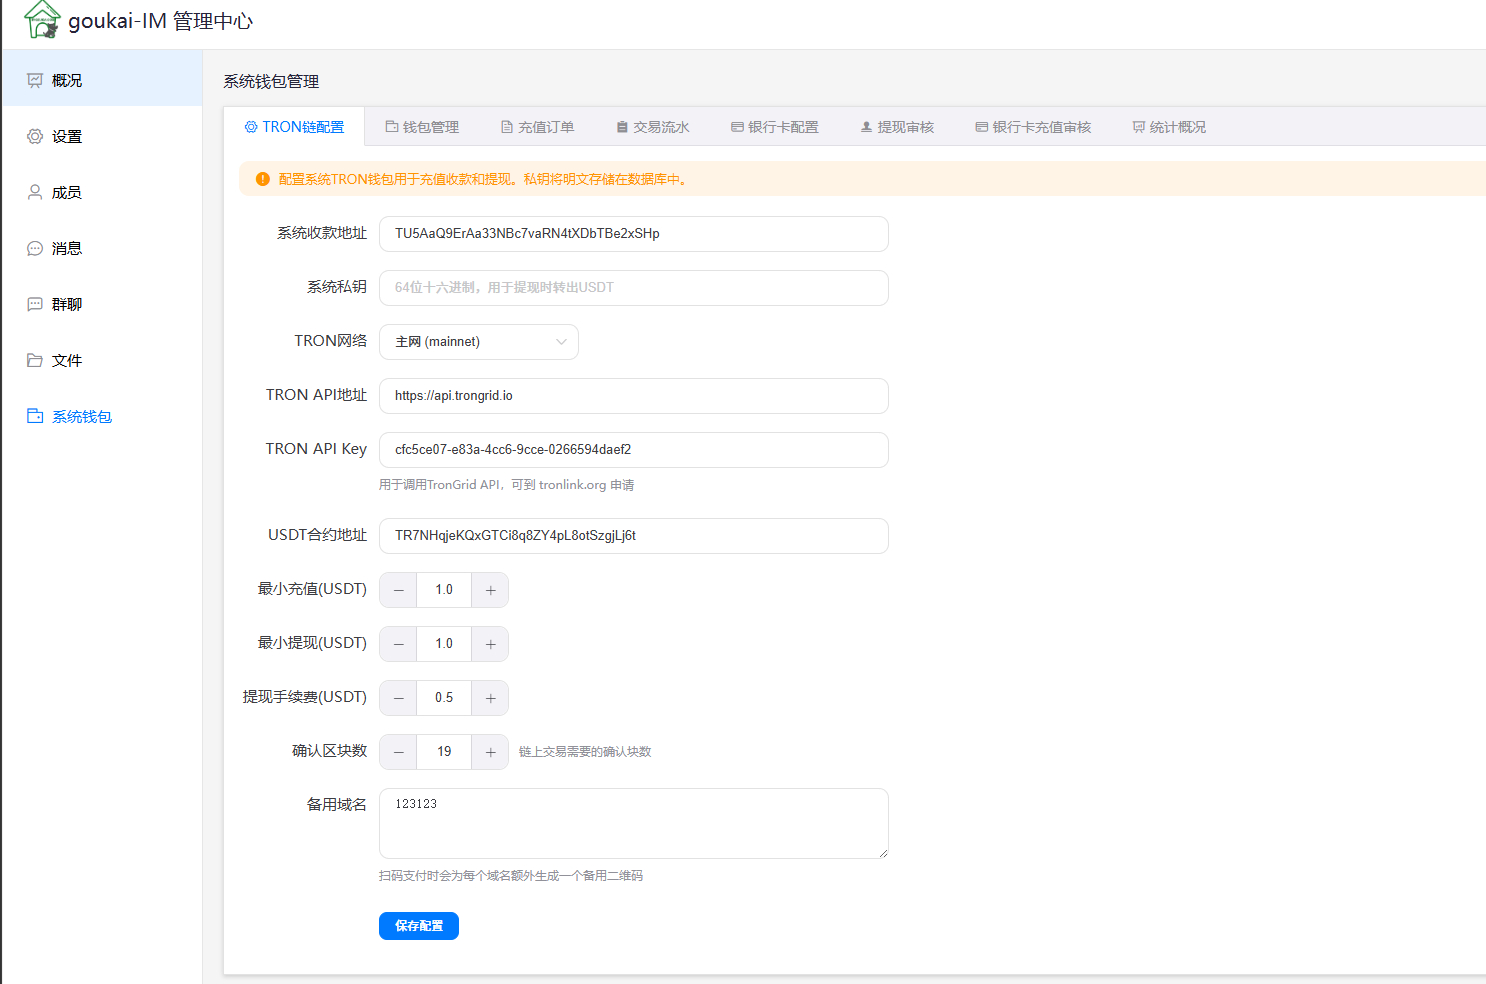Click the 保存配置 save button
Image resolution: width=1486 pixels, height=984 pixels.
tap(419, 926)
